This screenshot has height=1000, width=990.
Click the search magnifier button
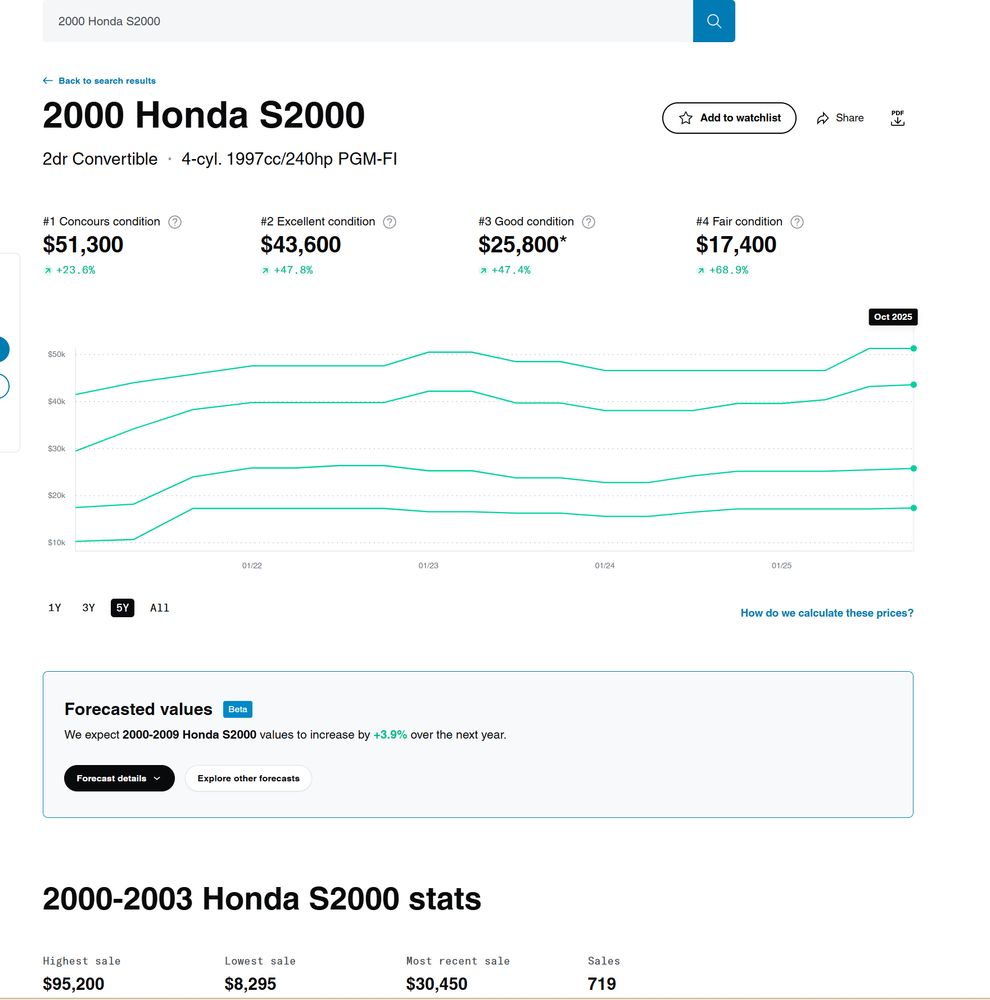tap(713, 21)
